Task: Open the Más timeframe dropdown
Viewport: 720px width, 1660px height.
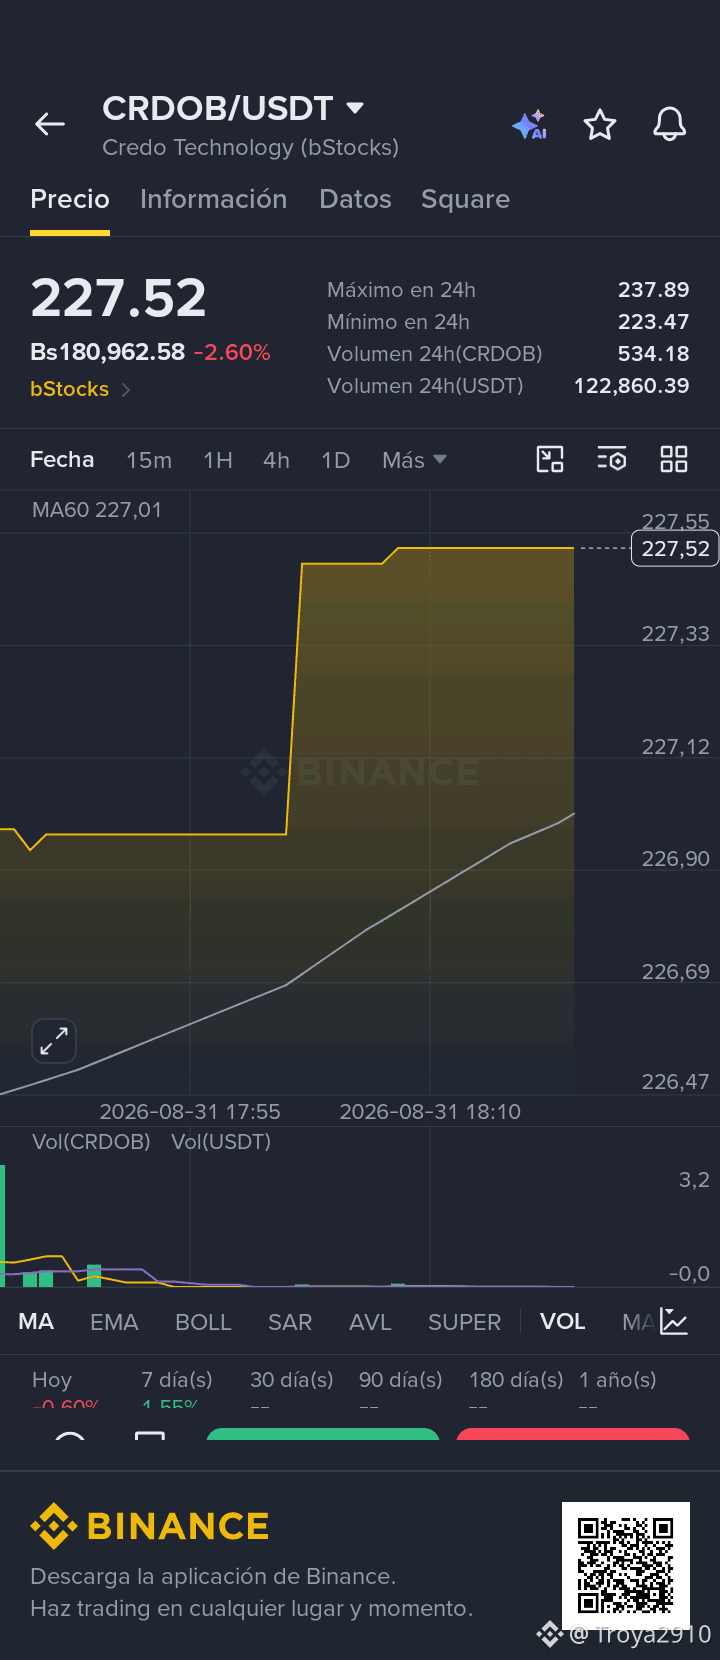Action: [414, 460]
